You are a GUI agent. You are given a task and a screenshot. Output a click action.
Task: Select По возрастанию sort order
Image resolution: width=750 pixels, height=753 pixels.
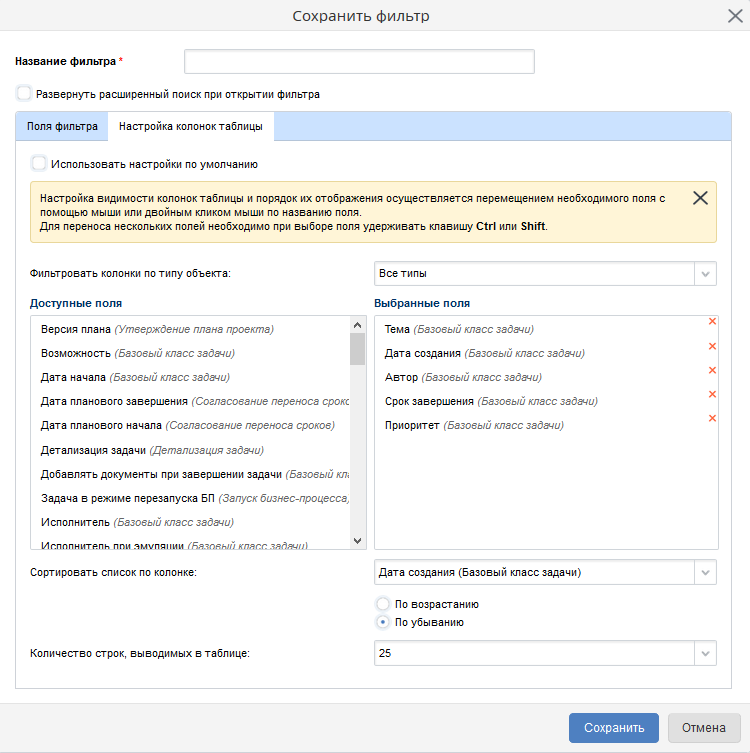coord(383,604)
